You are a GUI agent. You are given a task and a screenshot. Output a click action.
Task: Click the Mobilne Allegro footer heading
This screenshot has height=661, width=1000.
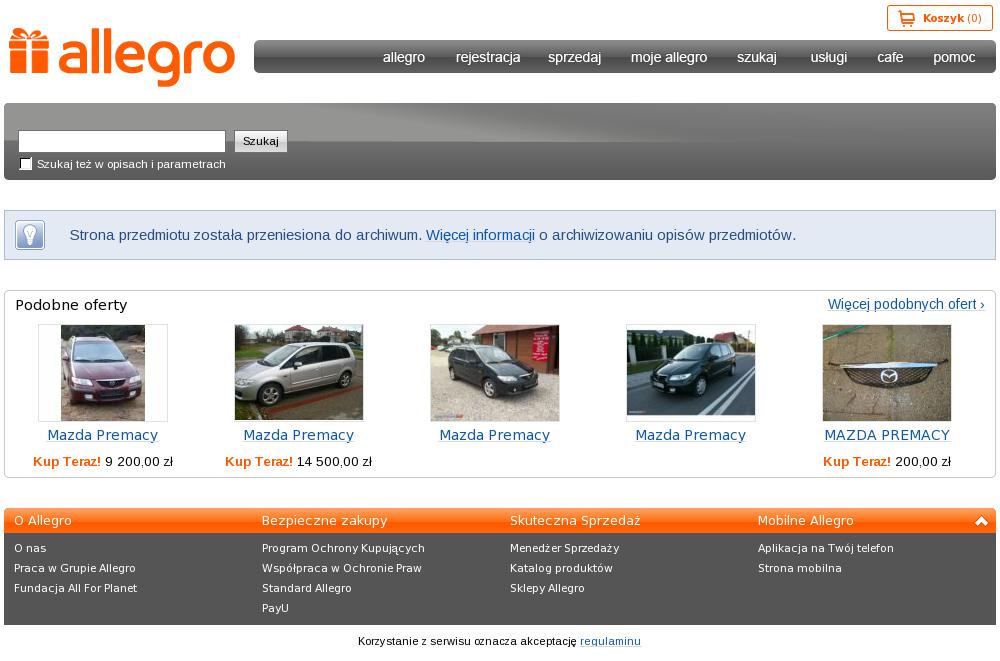pyautogui.click(x=805, y=521)
